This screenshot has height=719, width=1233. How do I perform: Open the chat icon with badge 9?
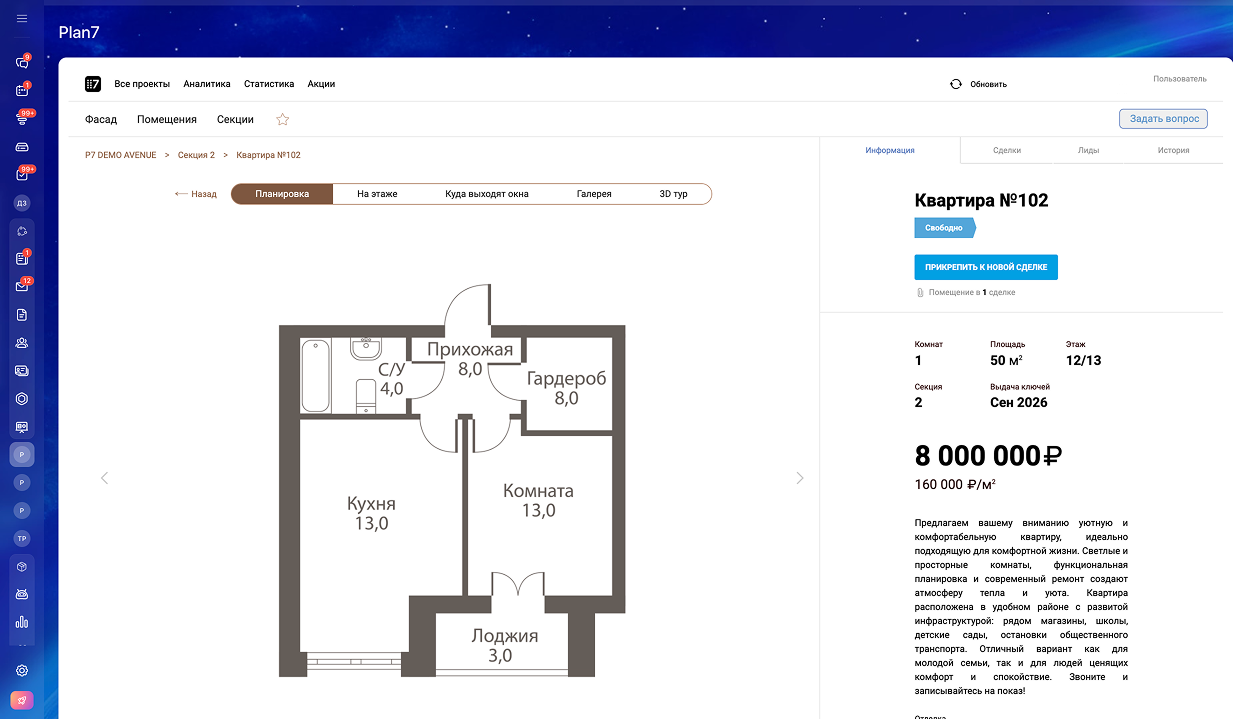click(x=22, y=62)
